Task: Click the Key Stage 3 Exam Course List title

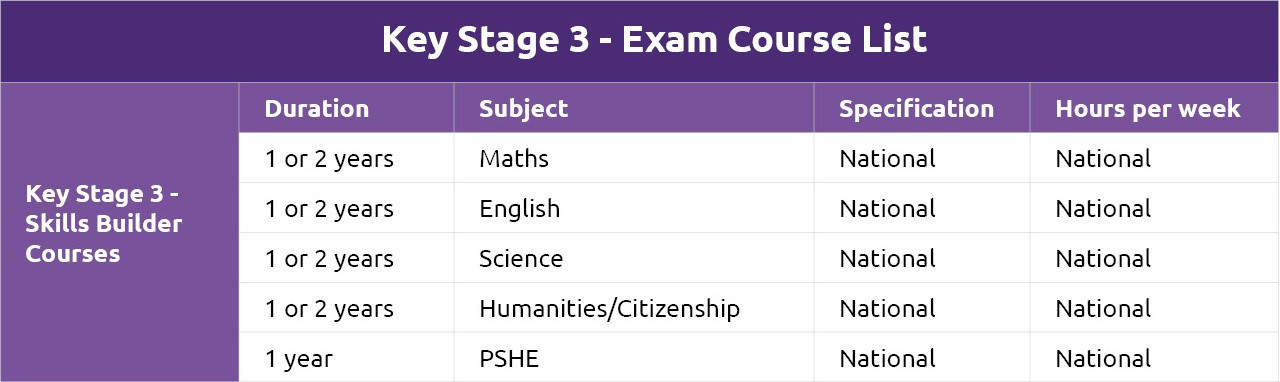Action: click(654, 40)
